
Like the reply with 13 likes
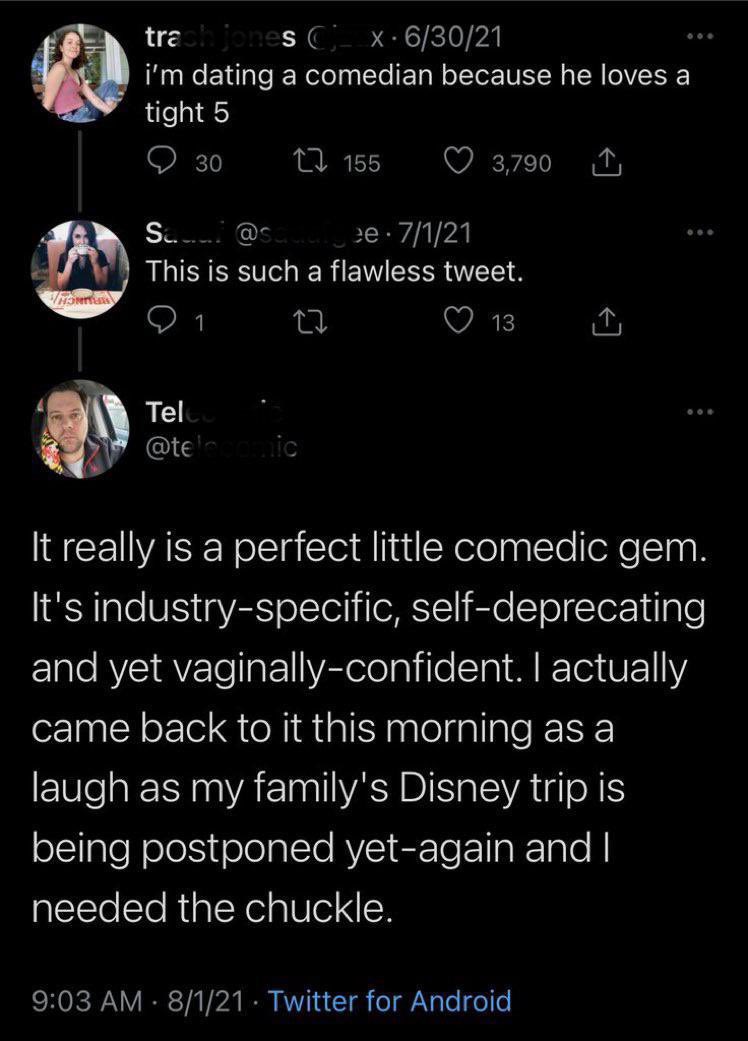[x=457, y=321]
